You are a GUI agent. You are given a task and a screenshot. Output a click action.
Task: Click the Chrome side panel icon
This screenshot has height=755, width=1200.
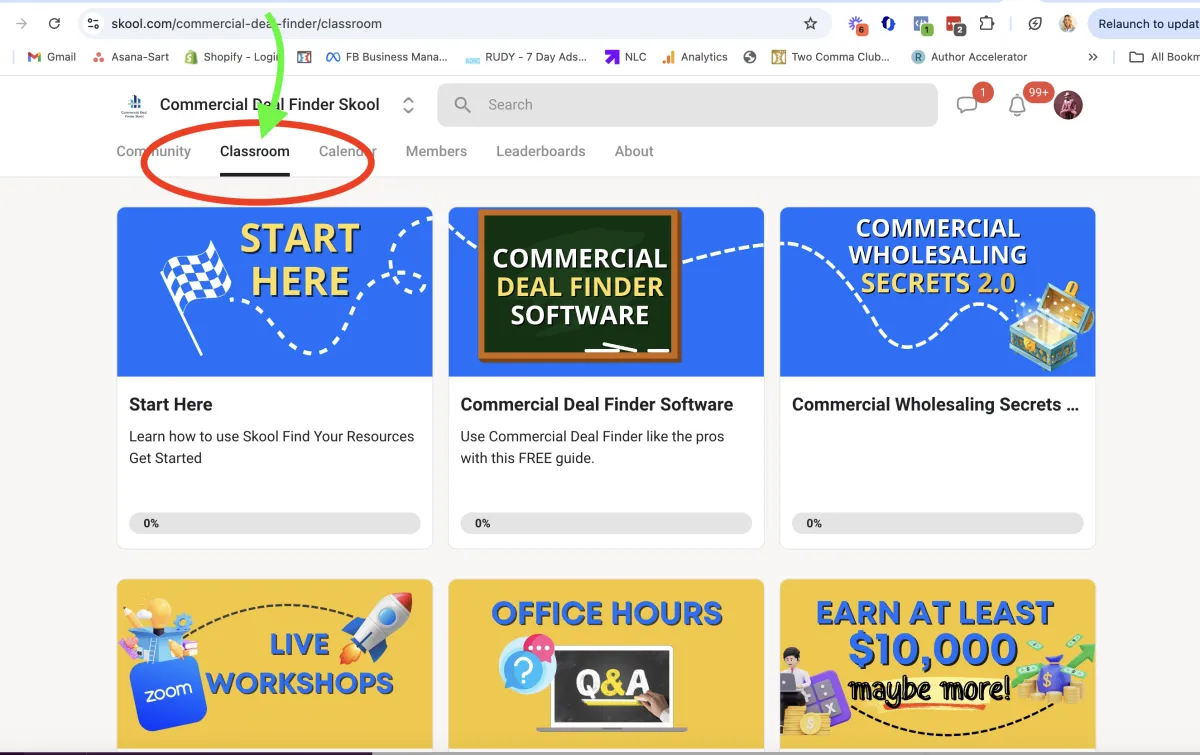tap(1035, 23)
